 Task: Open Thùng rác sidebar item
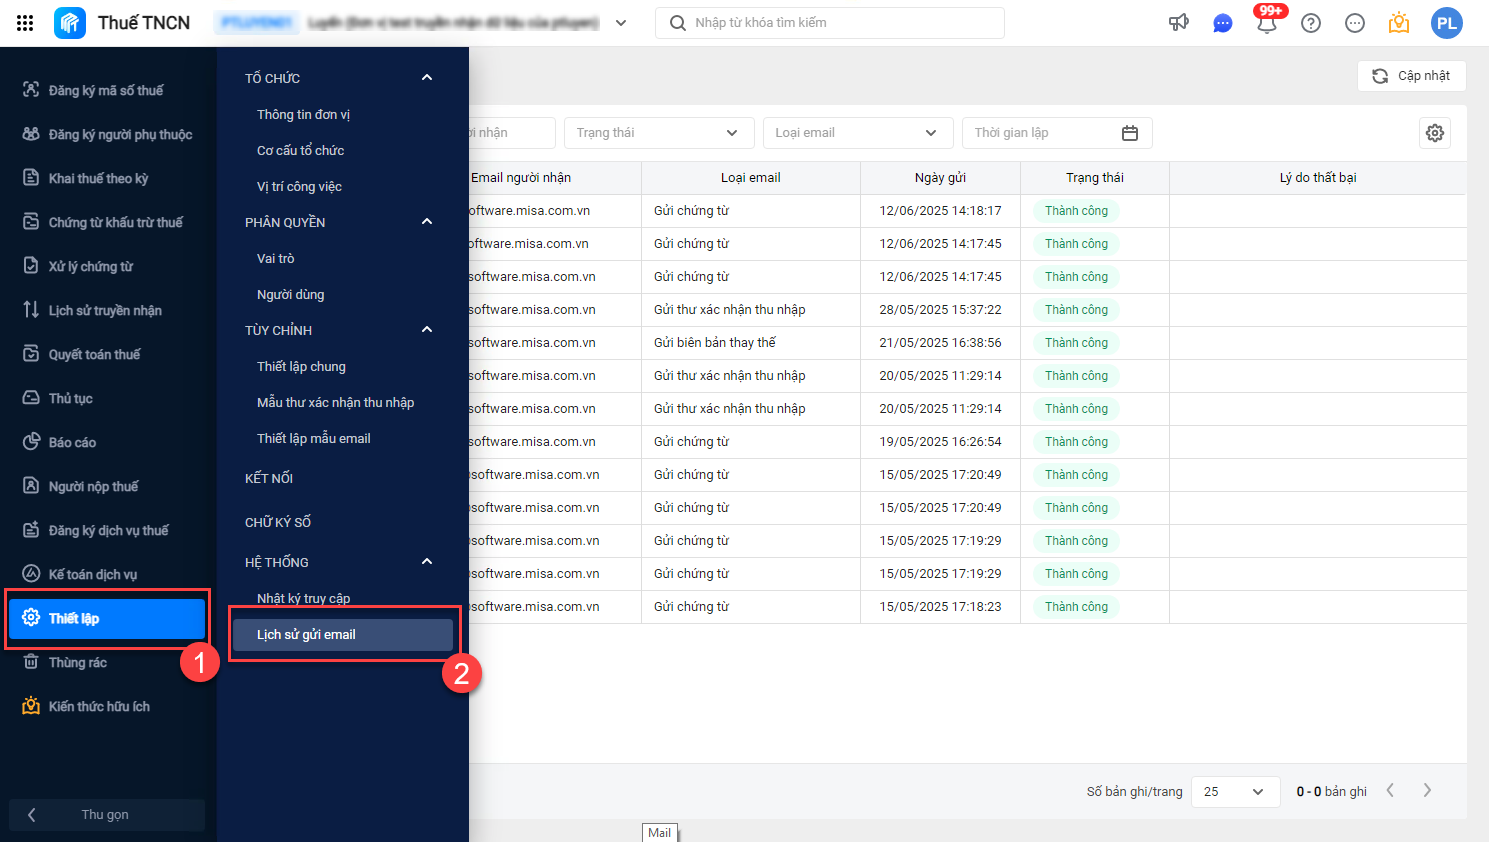click(x=107, y=662)
